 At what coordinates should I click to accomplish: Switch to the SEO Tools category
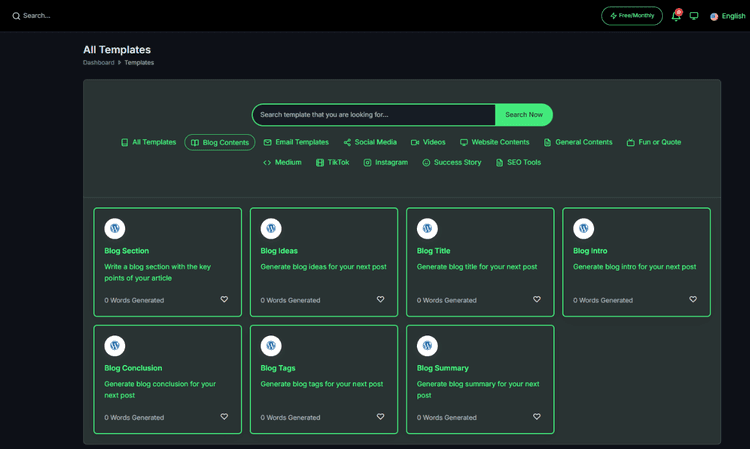pyautogui.click(x=518, y=163)
